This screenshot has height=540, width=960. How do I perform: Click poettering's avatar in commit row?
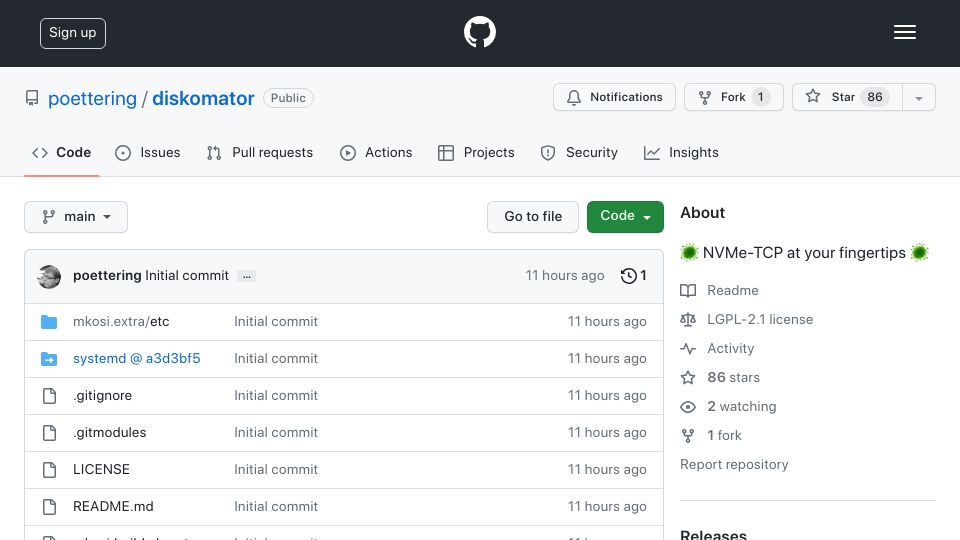coord(49,277)
